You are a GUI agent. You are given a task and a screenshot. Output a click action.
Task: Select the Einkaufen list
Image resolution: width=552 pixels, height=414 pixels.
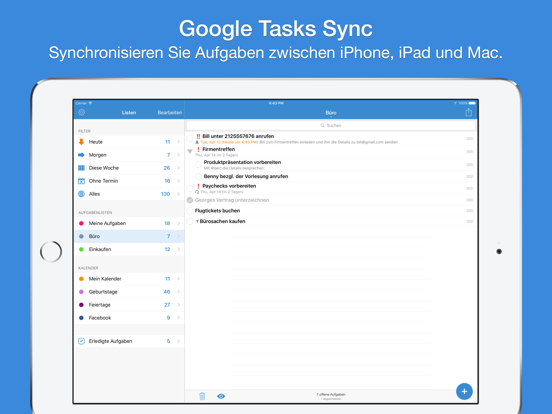(129, 249)
